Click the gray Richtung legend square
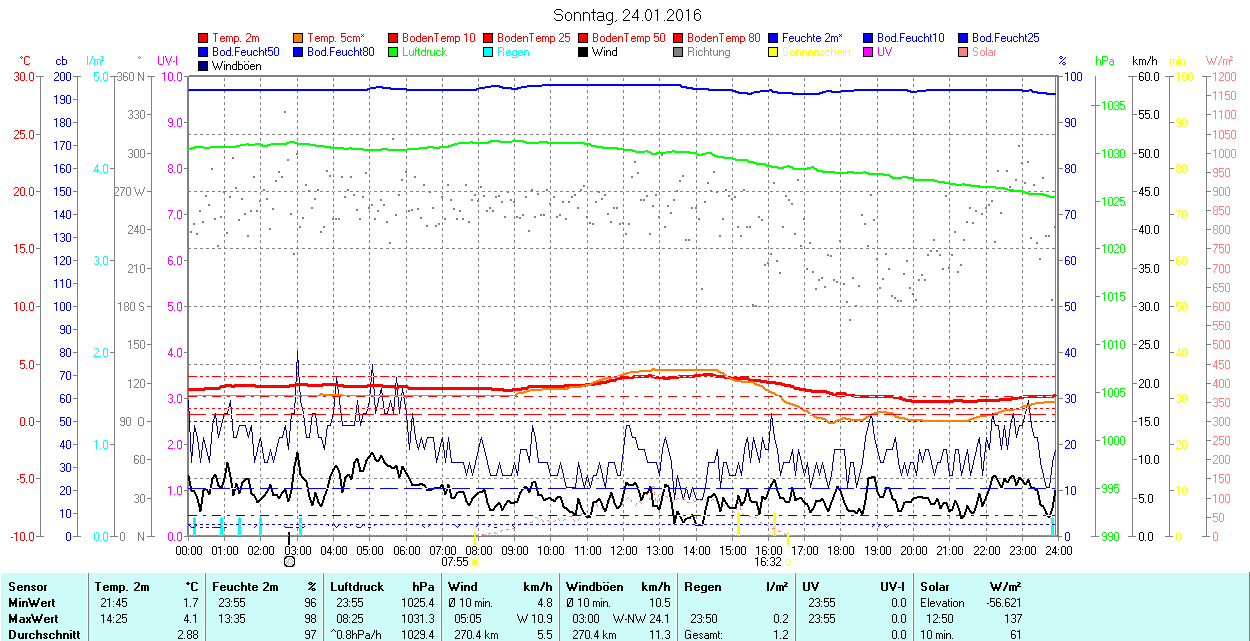Screen dimensions: 1250x641 [679, 52]
